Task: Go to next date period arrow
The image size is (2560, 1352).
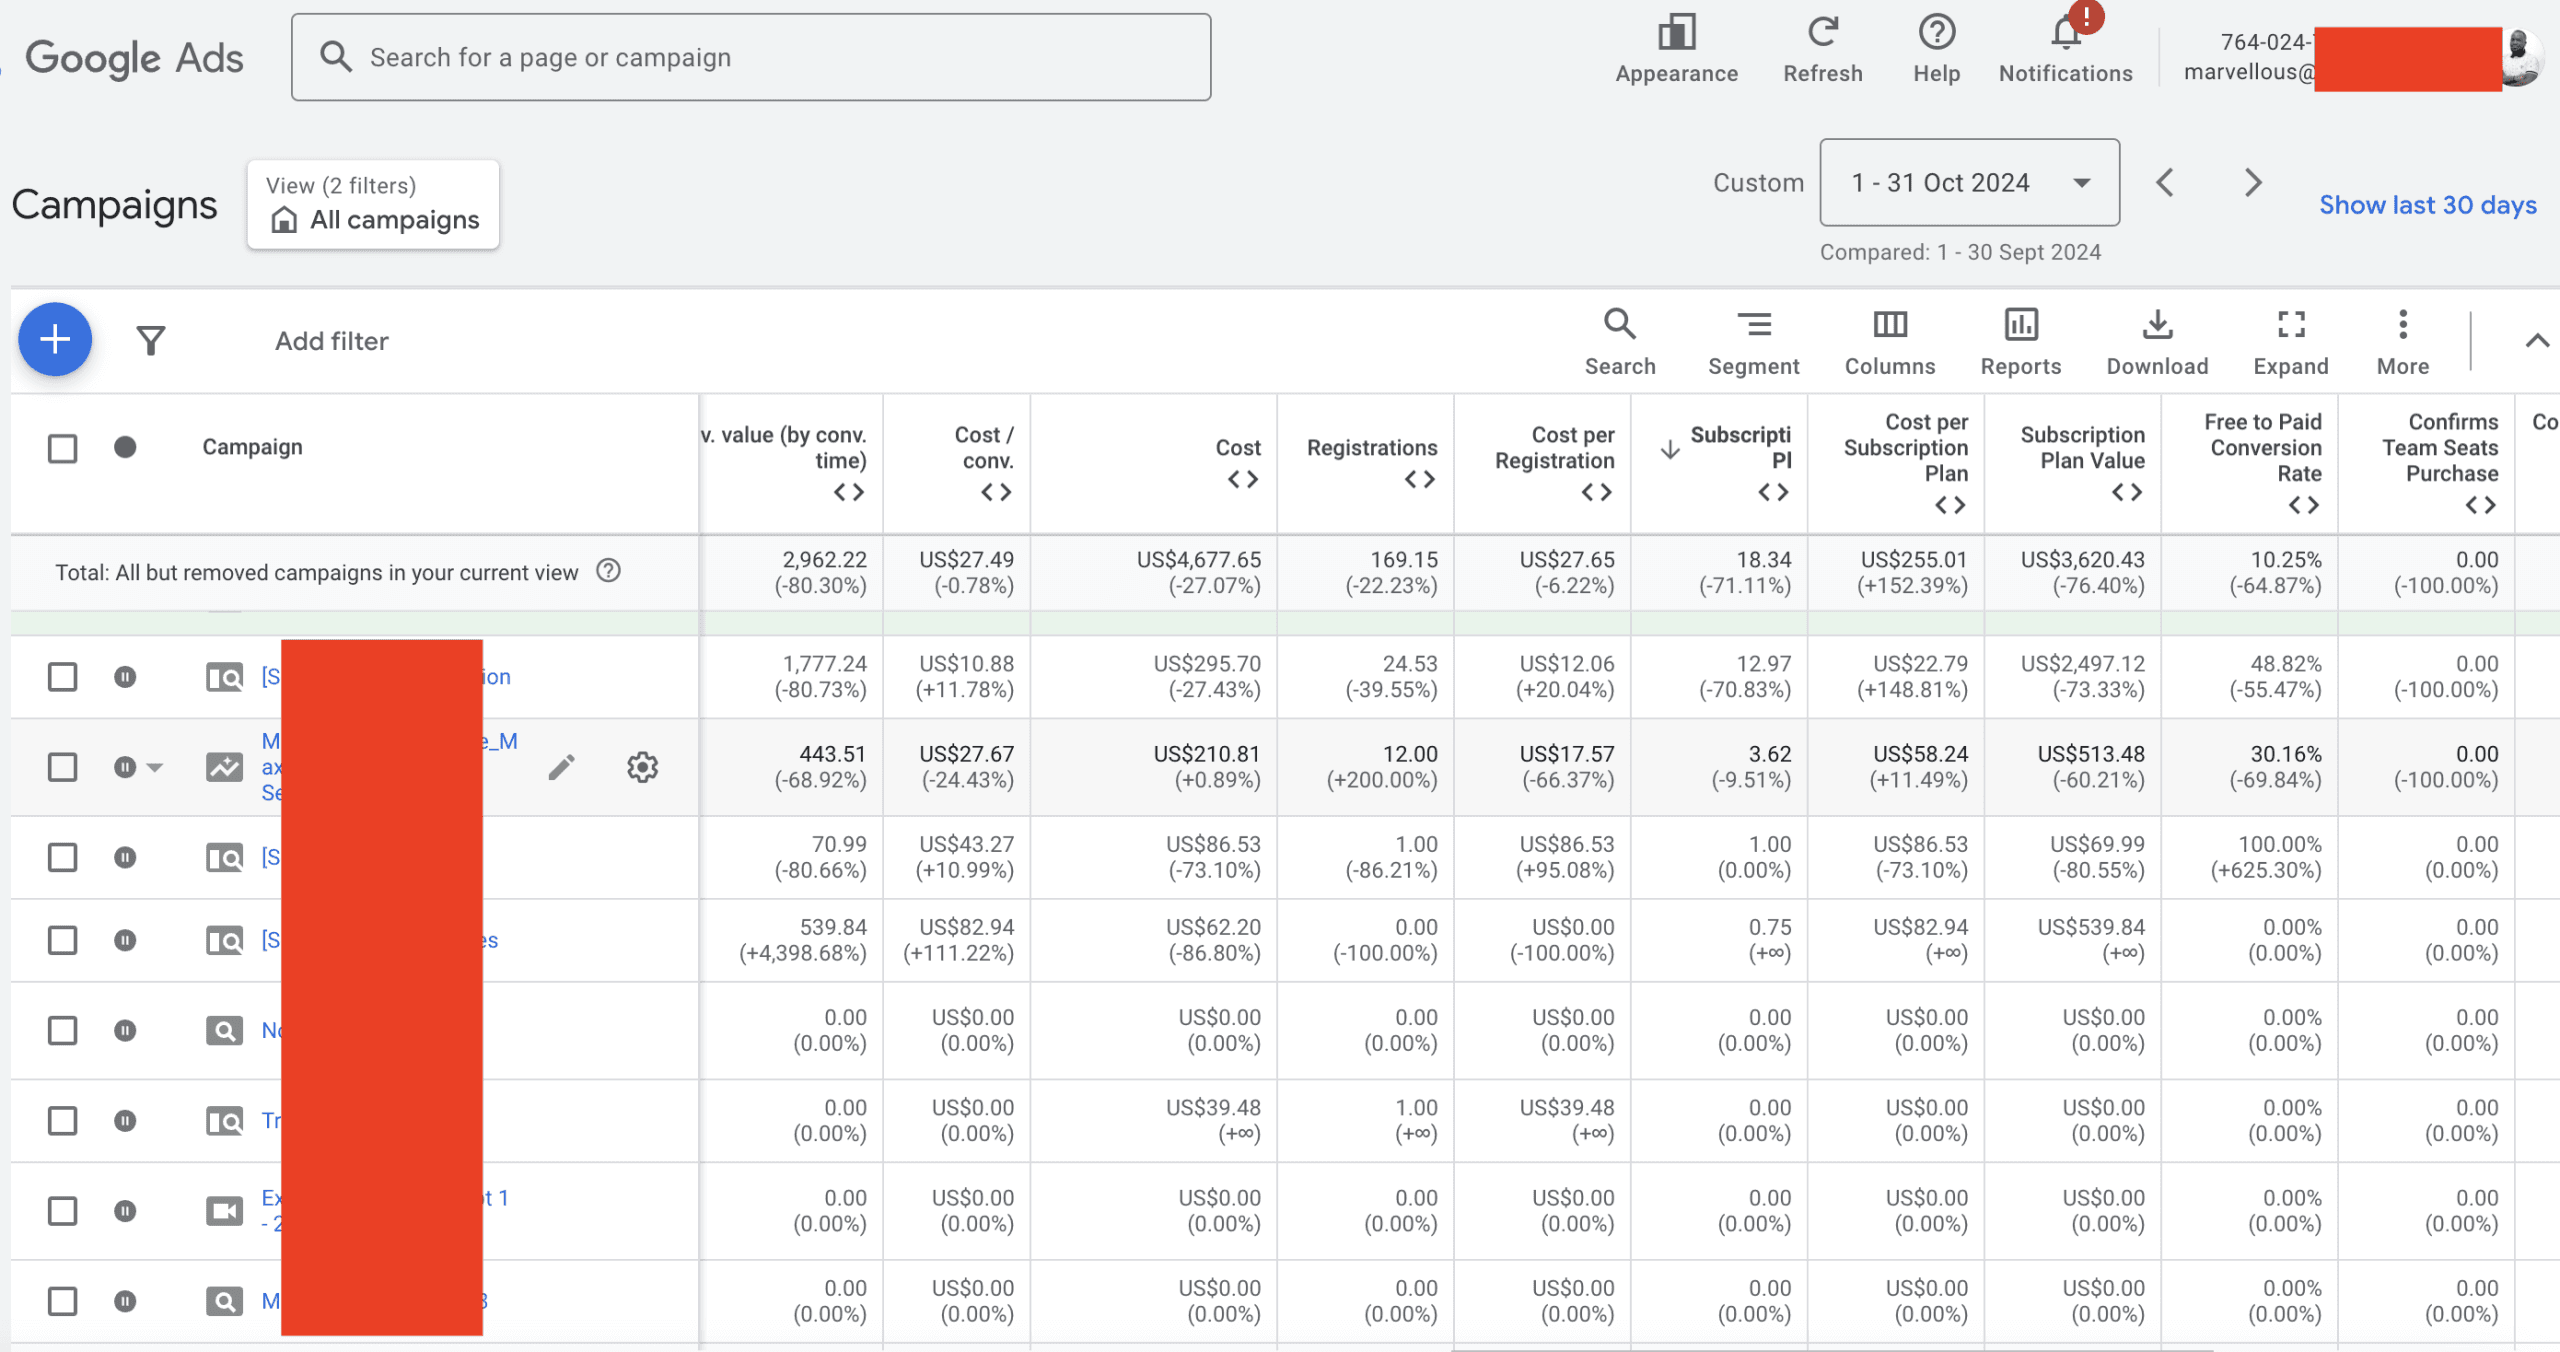Action: point(2253,182)
